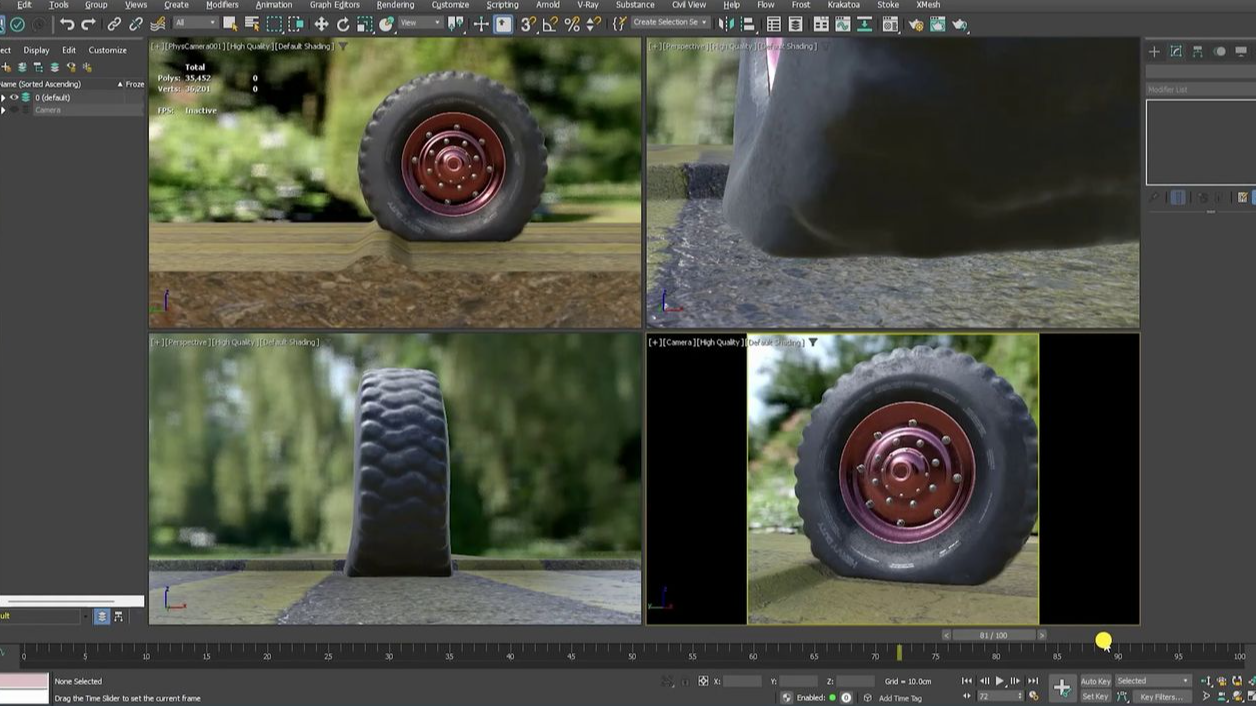Activate the Scale tool

(364, 25)
